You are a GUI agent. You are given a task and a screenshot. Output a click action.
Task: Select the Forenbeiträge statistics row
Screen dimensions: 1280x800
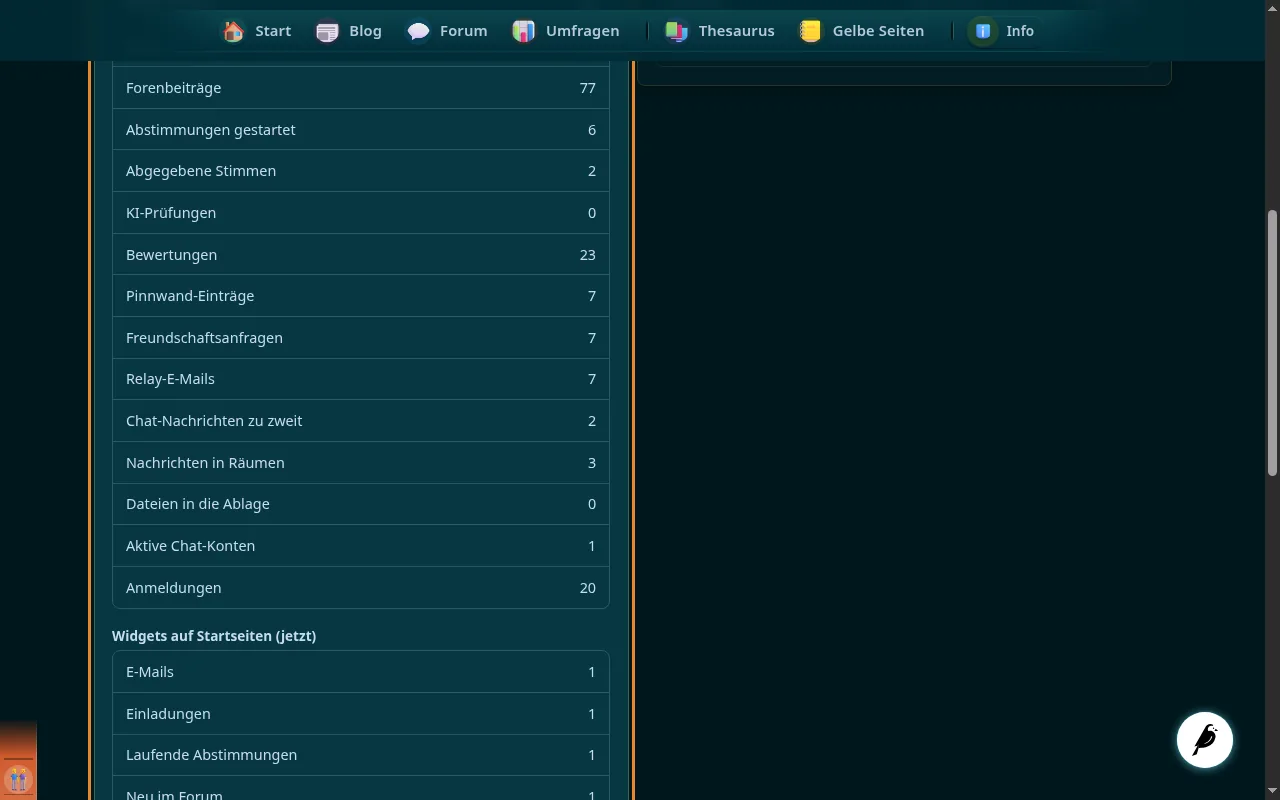point(361,88)
